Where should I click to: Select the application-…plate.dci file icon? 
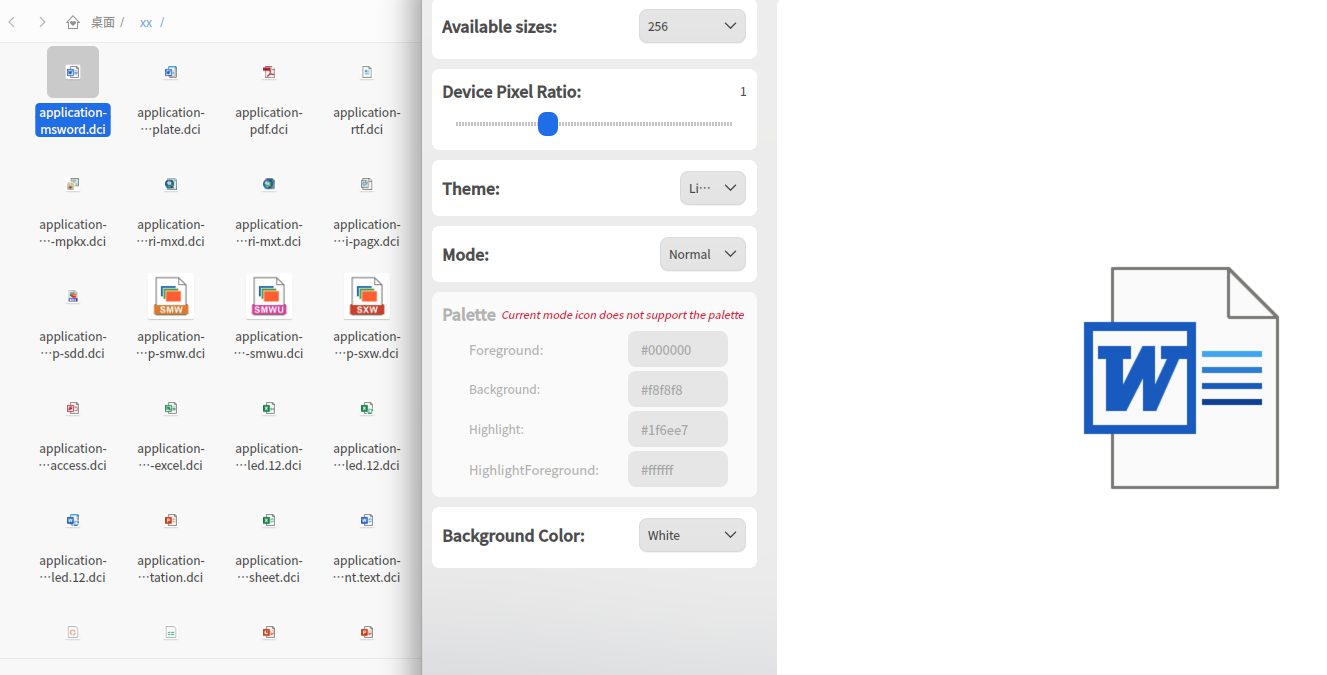(171, 72)
